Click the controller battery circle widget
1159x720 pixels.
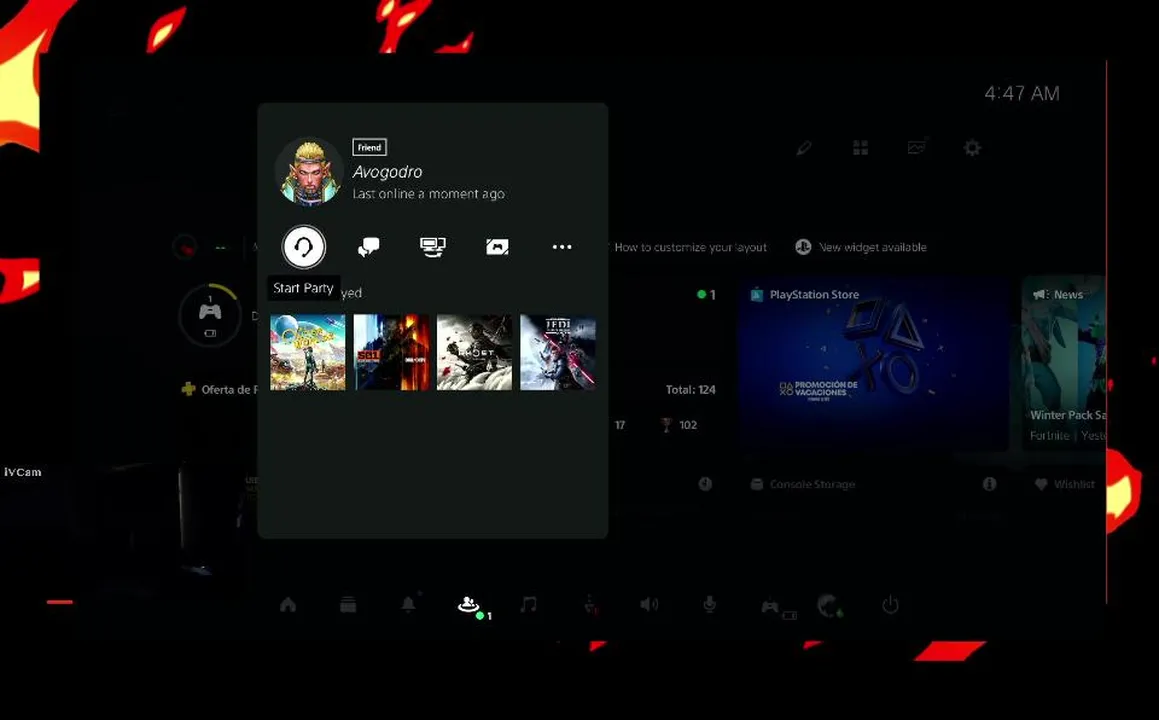pyautogui.click(x=210, y=315)
